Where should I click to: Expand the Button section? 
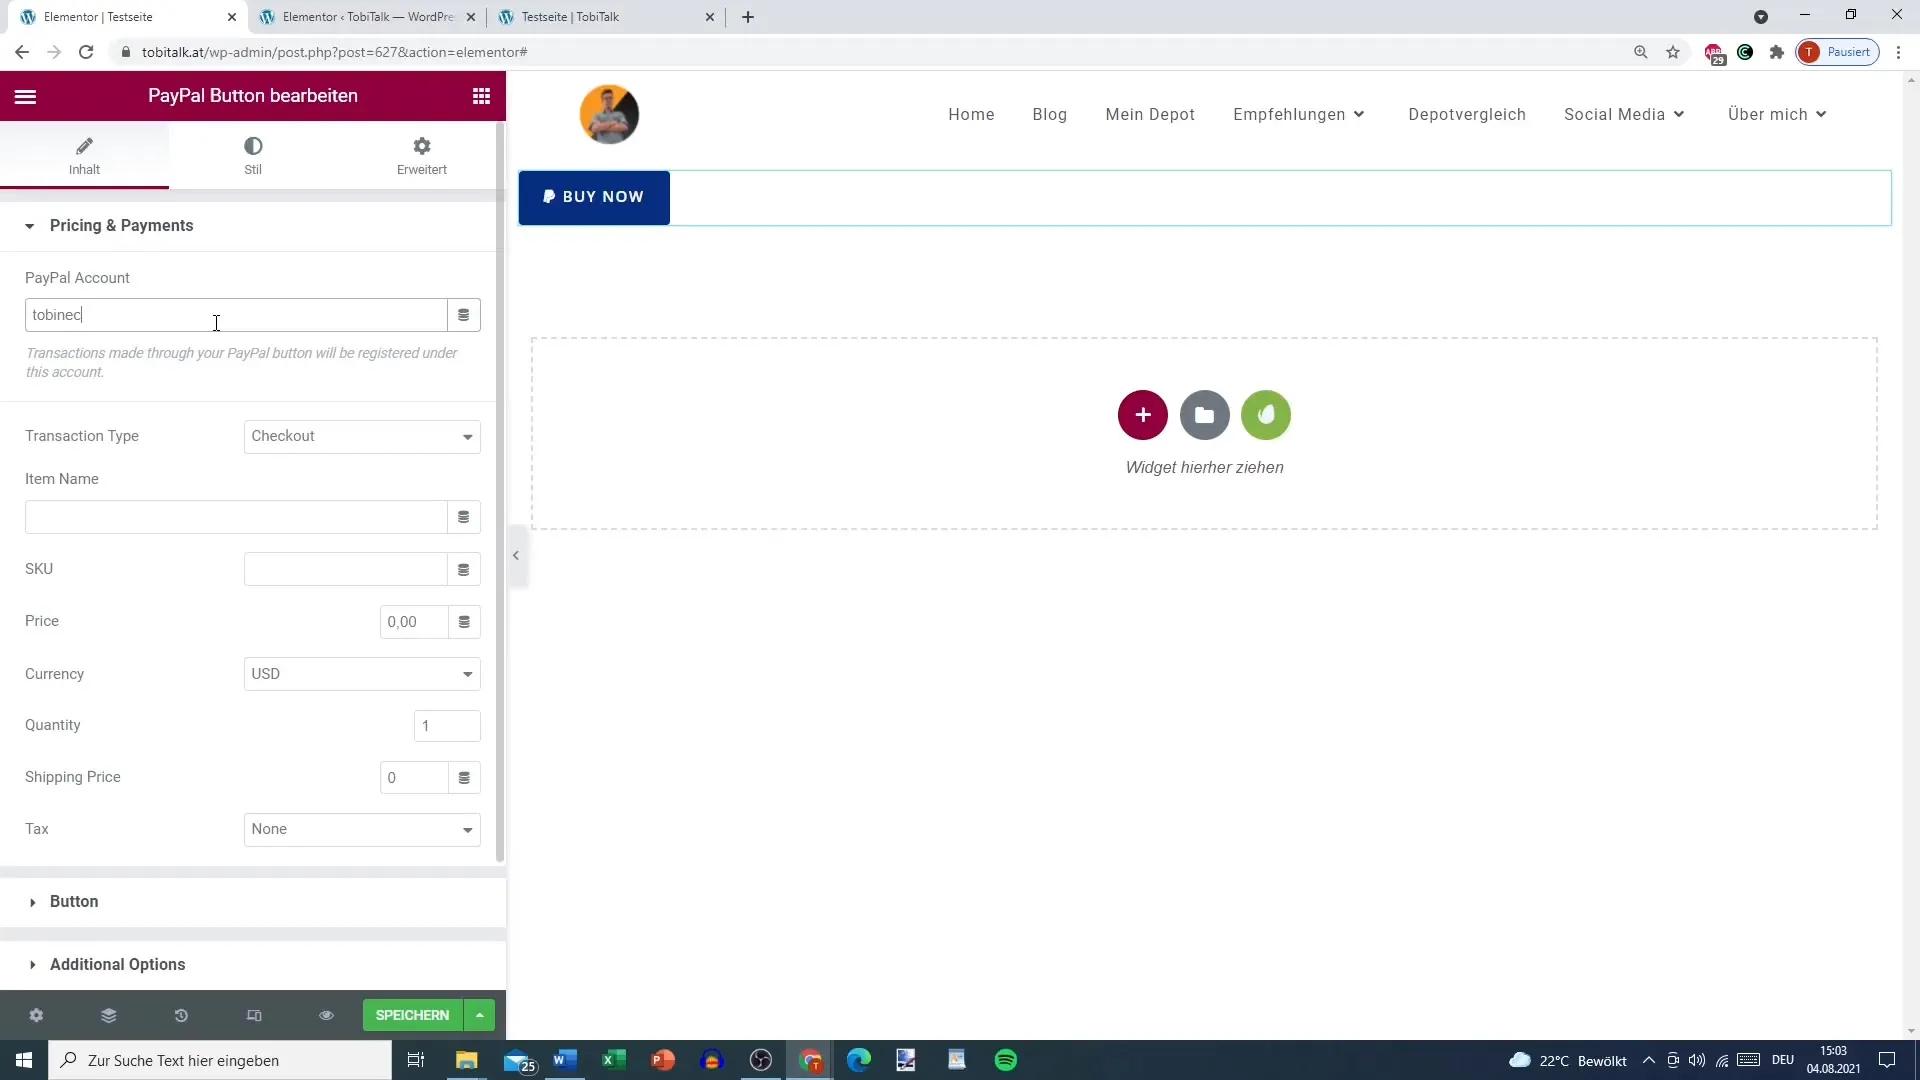74,901
